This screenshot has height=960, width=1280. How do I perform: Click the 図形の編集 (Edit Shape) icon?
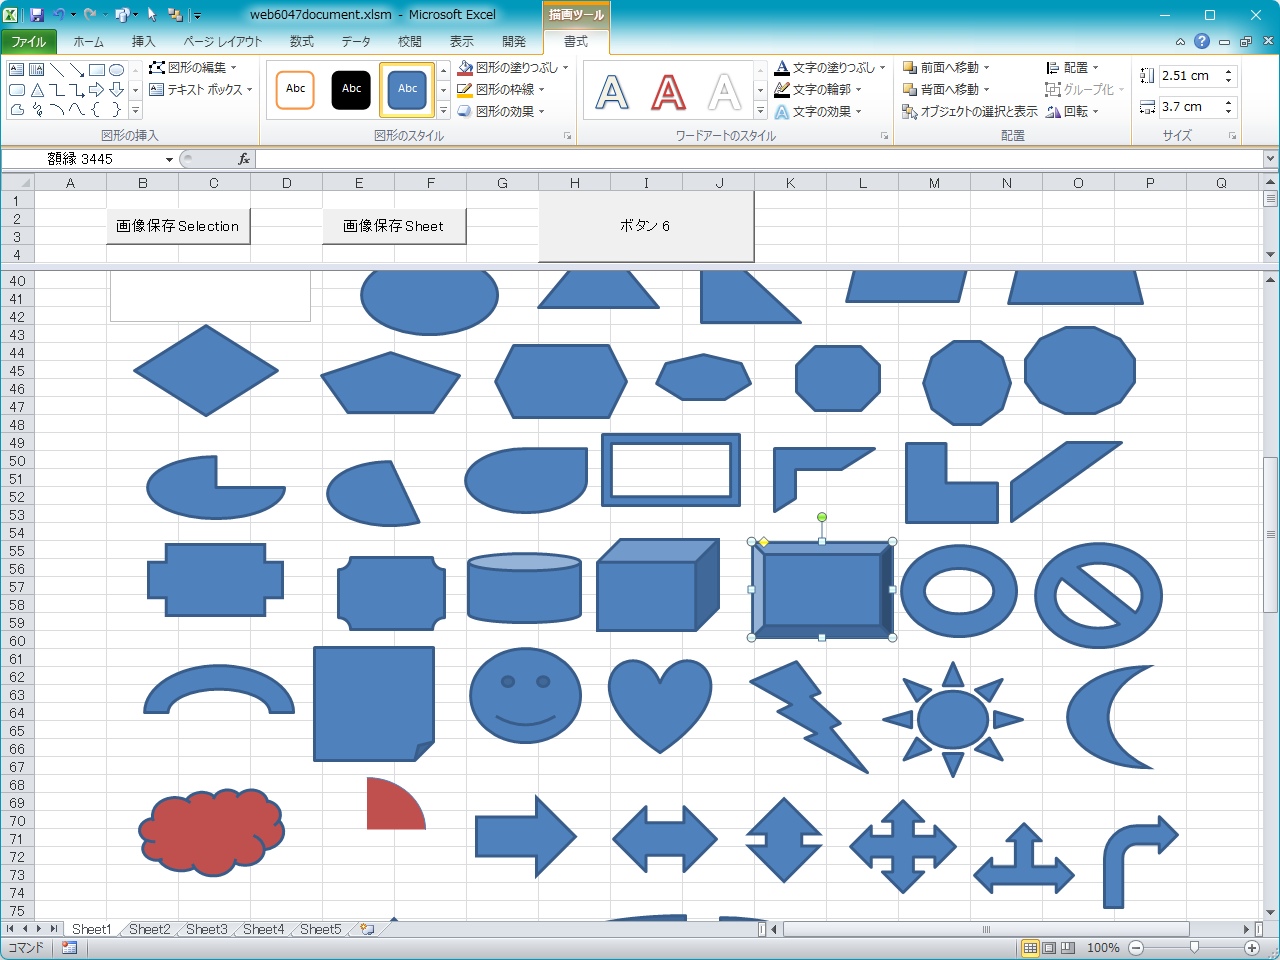click(157, 68)
